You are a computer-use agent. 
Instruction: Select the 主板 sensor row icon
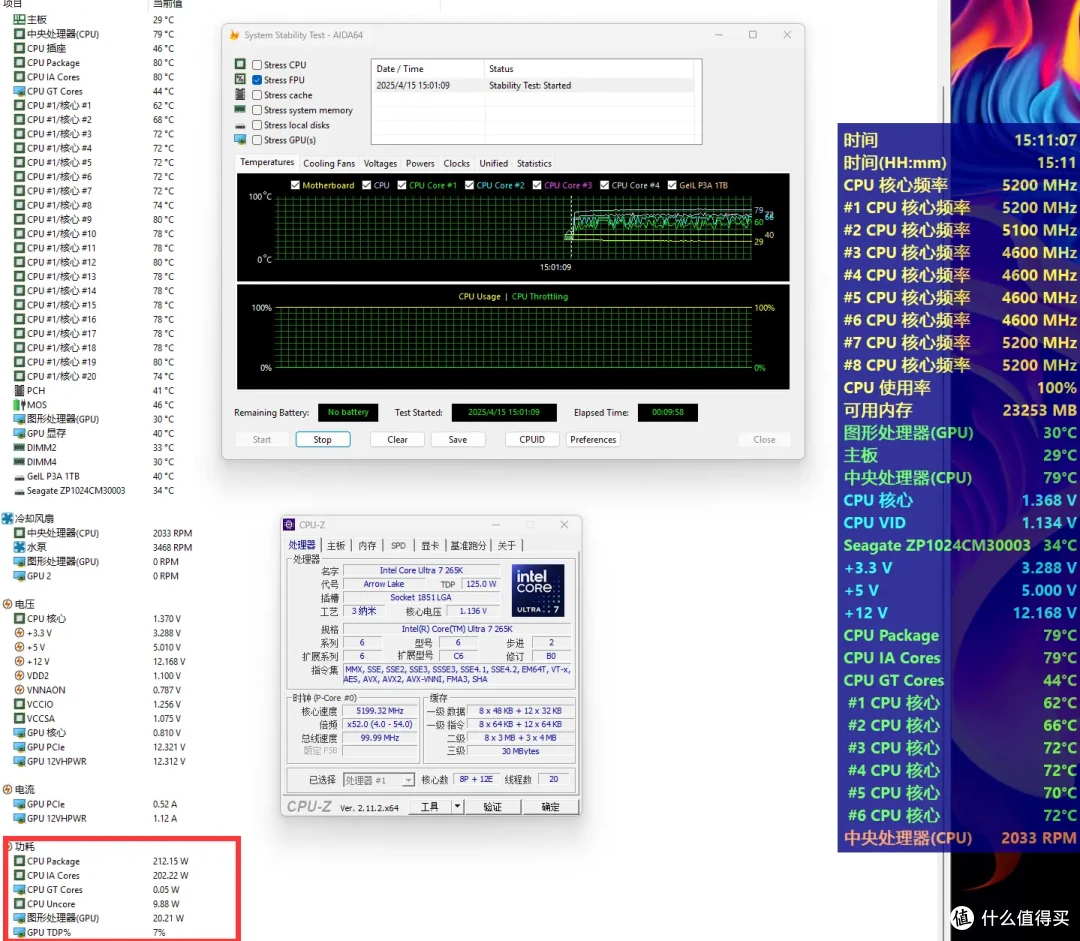pos(19,20)
